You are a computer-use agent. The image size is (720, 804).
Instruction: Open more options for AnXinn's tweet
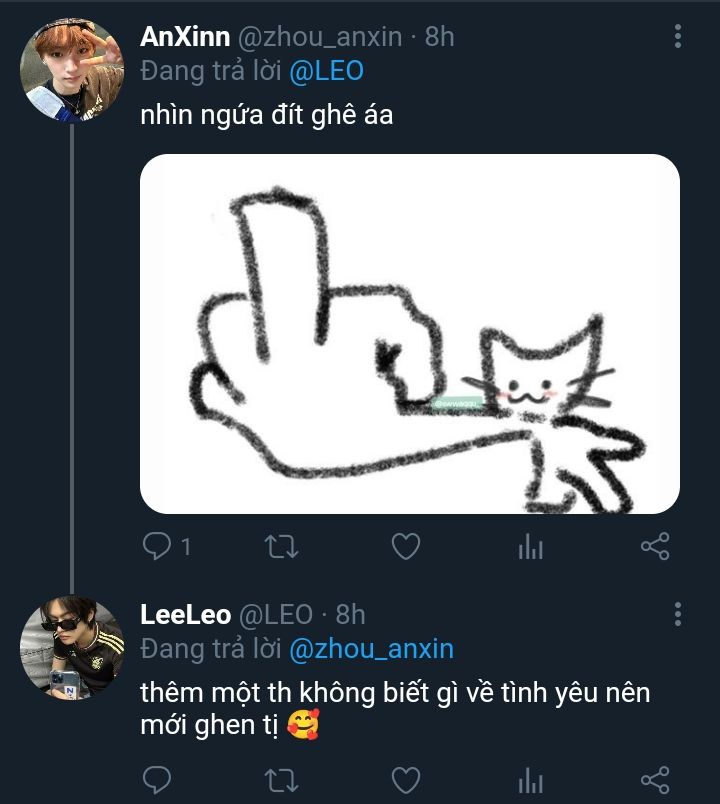(x=678, y=38)
